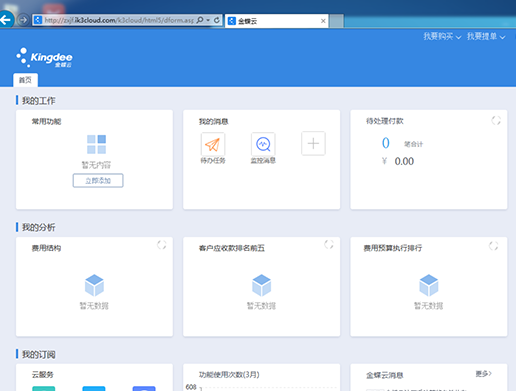Click the 0.00 payment amount
The height and width of the screenshot is (391, 516).
coord(404,161)
